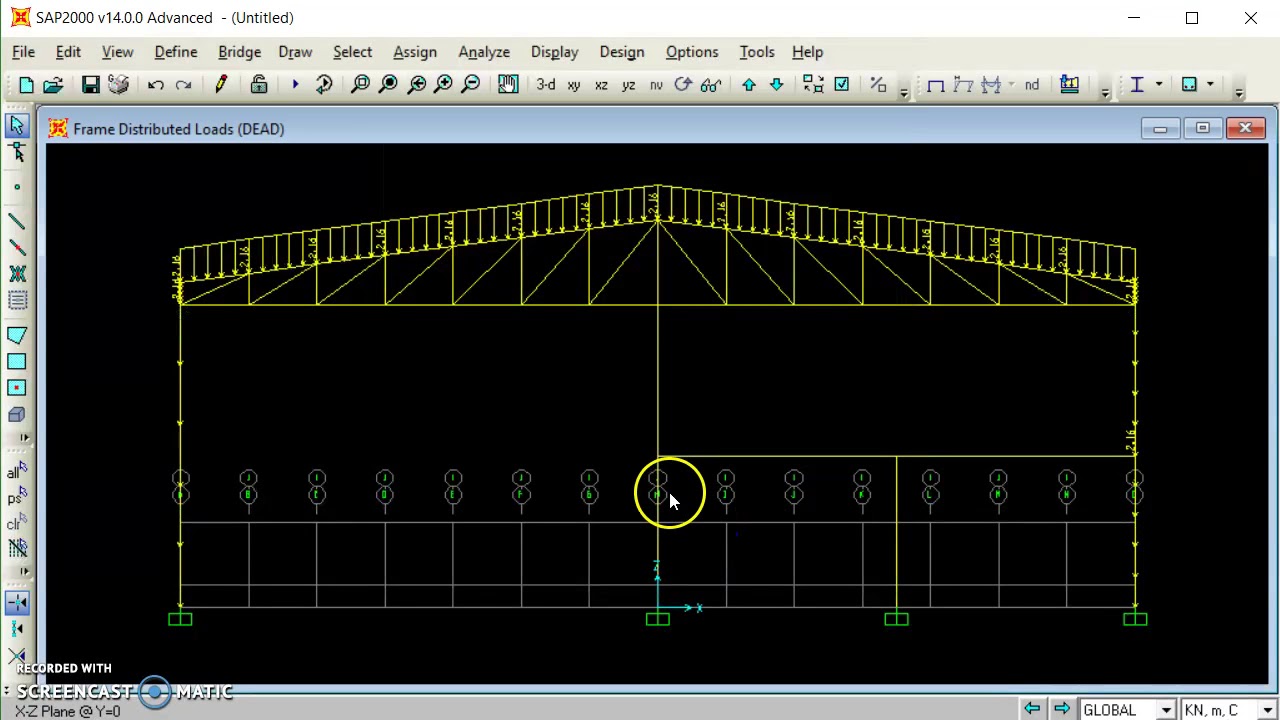Select draw poly area tool
Image resolution: width=1280 pixels, height=720 pixels.
click(17, 335)
